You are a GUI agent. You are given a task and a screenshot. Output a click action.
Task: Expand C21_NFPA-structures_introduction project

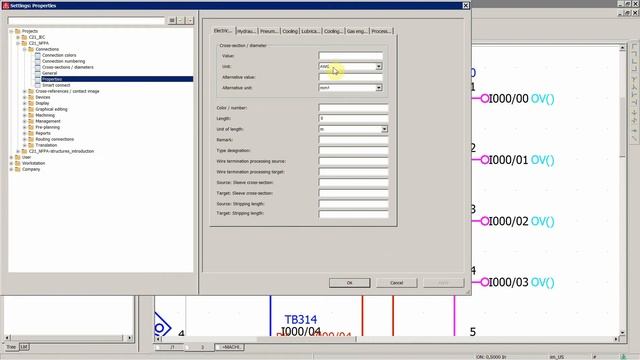pos(18,151)
